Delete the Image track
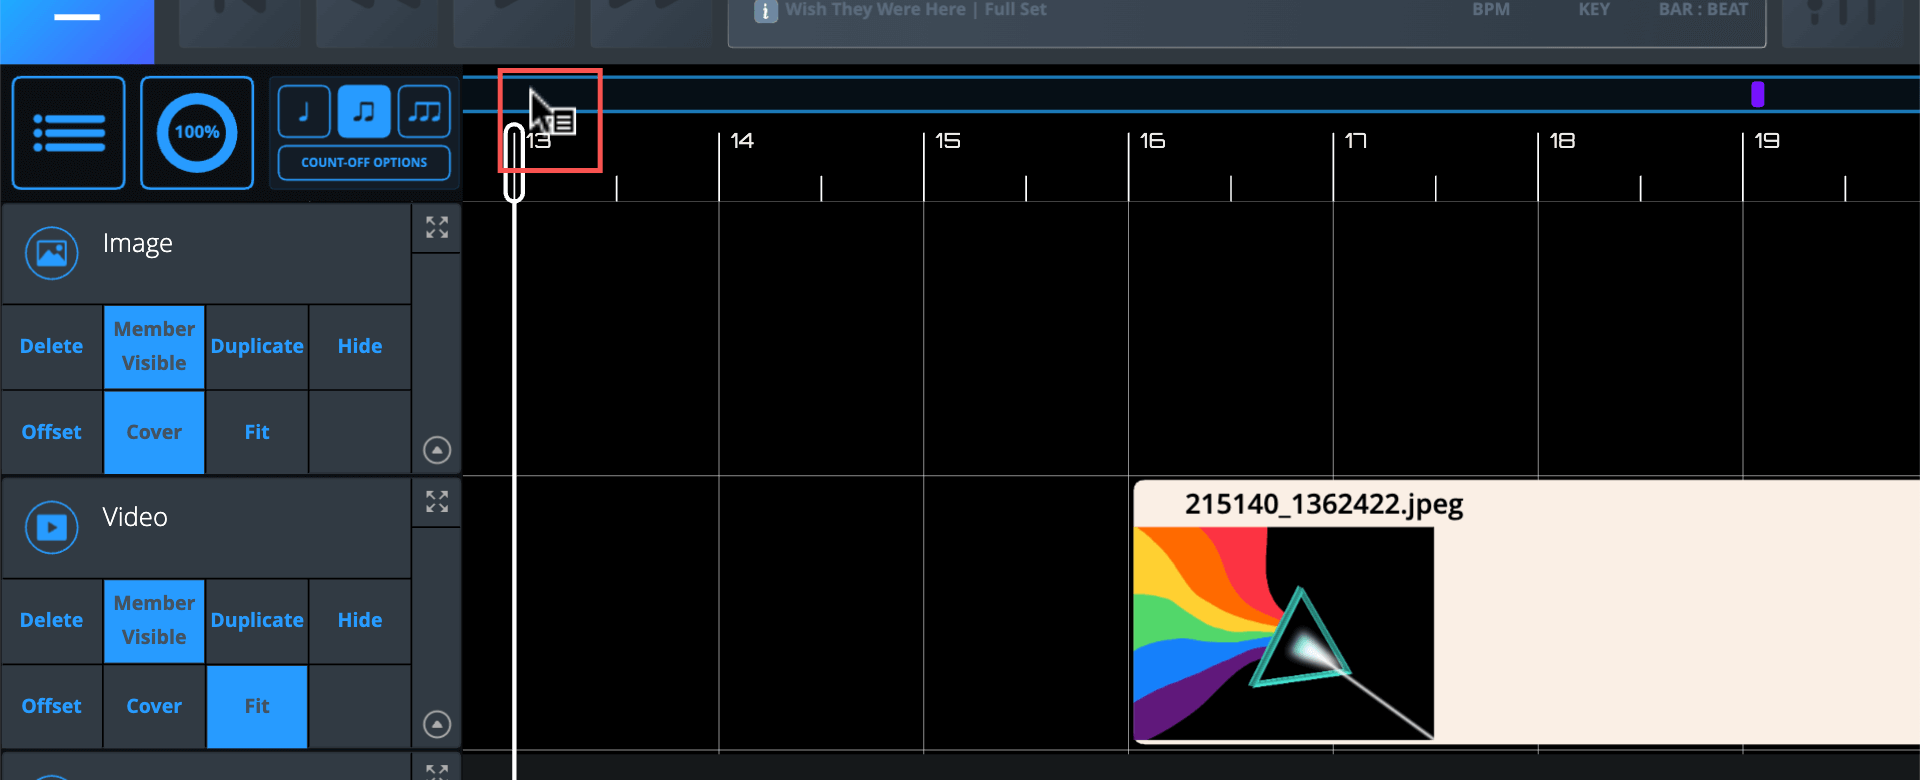This screenshot has width=1920, height=780. coord(52,346)
